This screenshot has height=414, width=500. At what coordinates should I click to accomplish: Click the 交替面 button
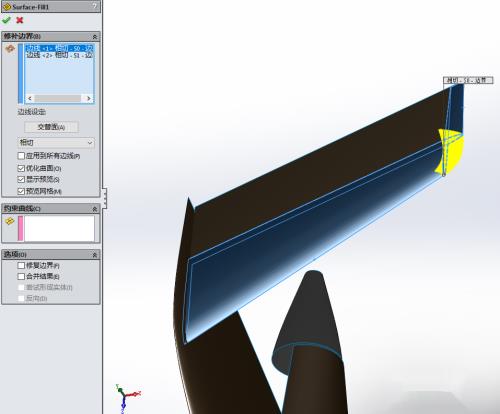(52, 127)
